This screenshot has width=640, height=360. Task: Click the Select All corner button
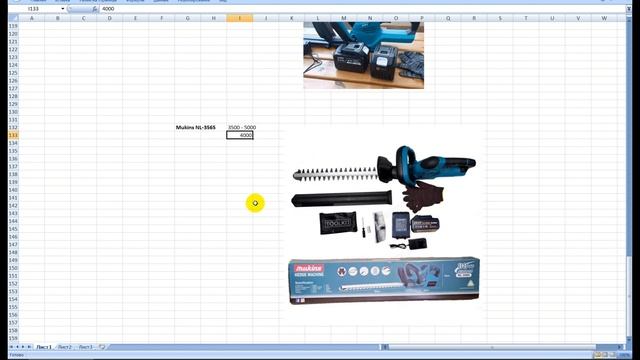point(13,18)
